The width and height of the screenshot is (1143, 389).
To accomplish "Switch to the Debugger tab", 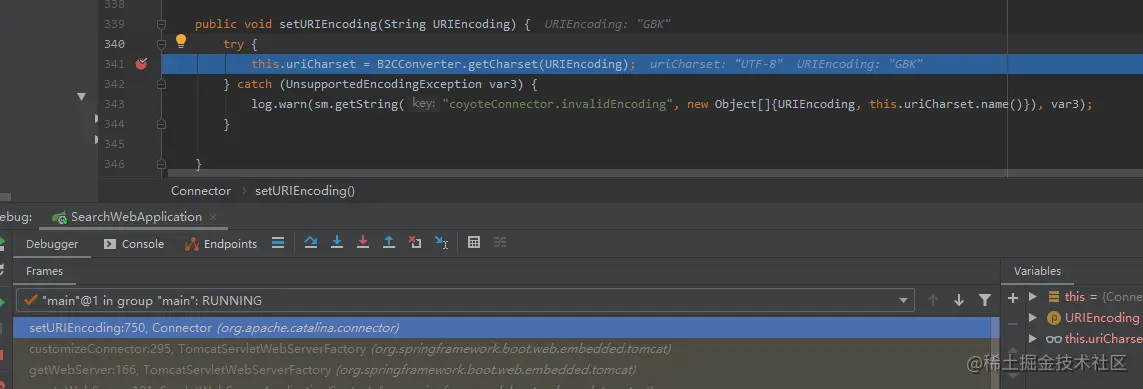I will click(52, 244).
